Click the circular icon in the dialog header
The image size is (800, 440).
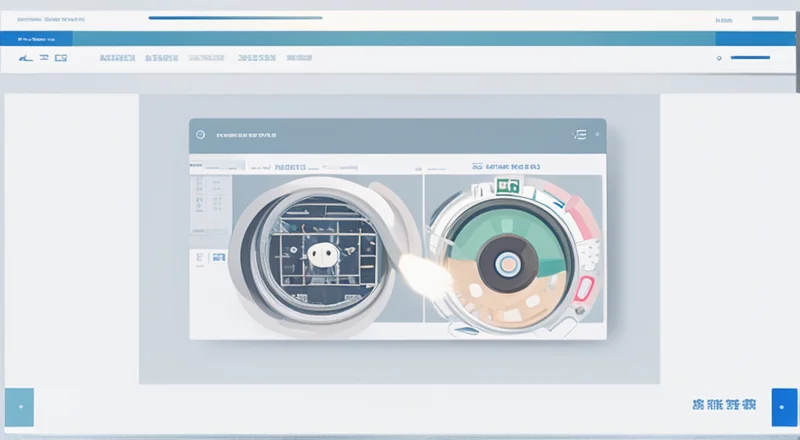(199, 133)
